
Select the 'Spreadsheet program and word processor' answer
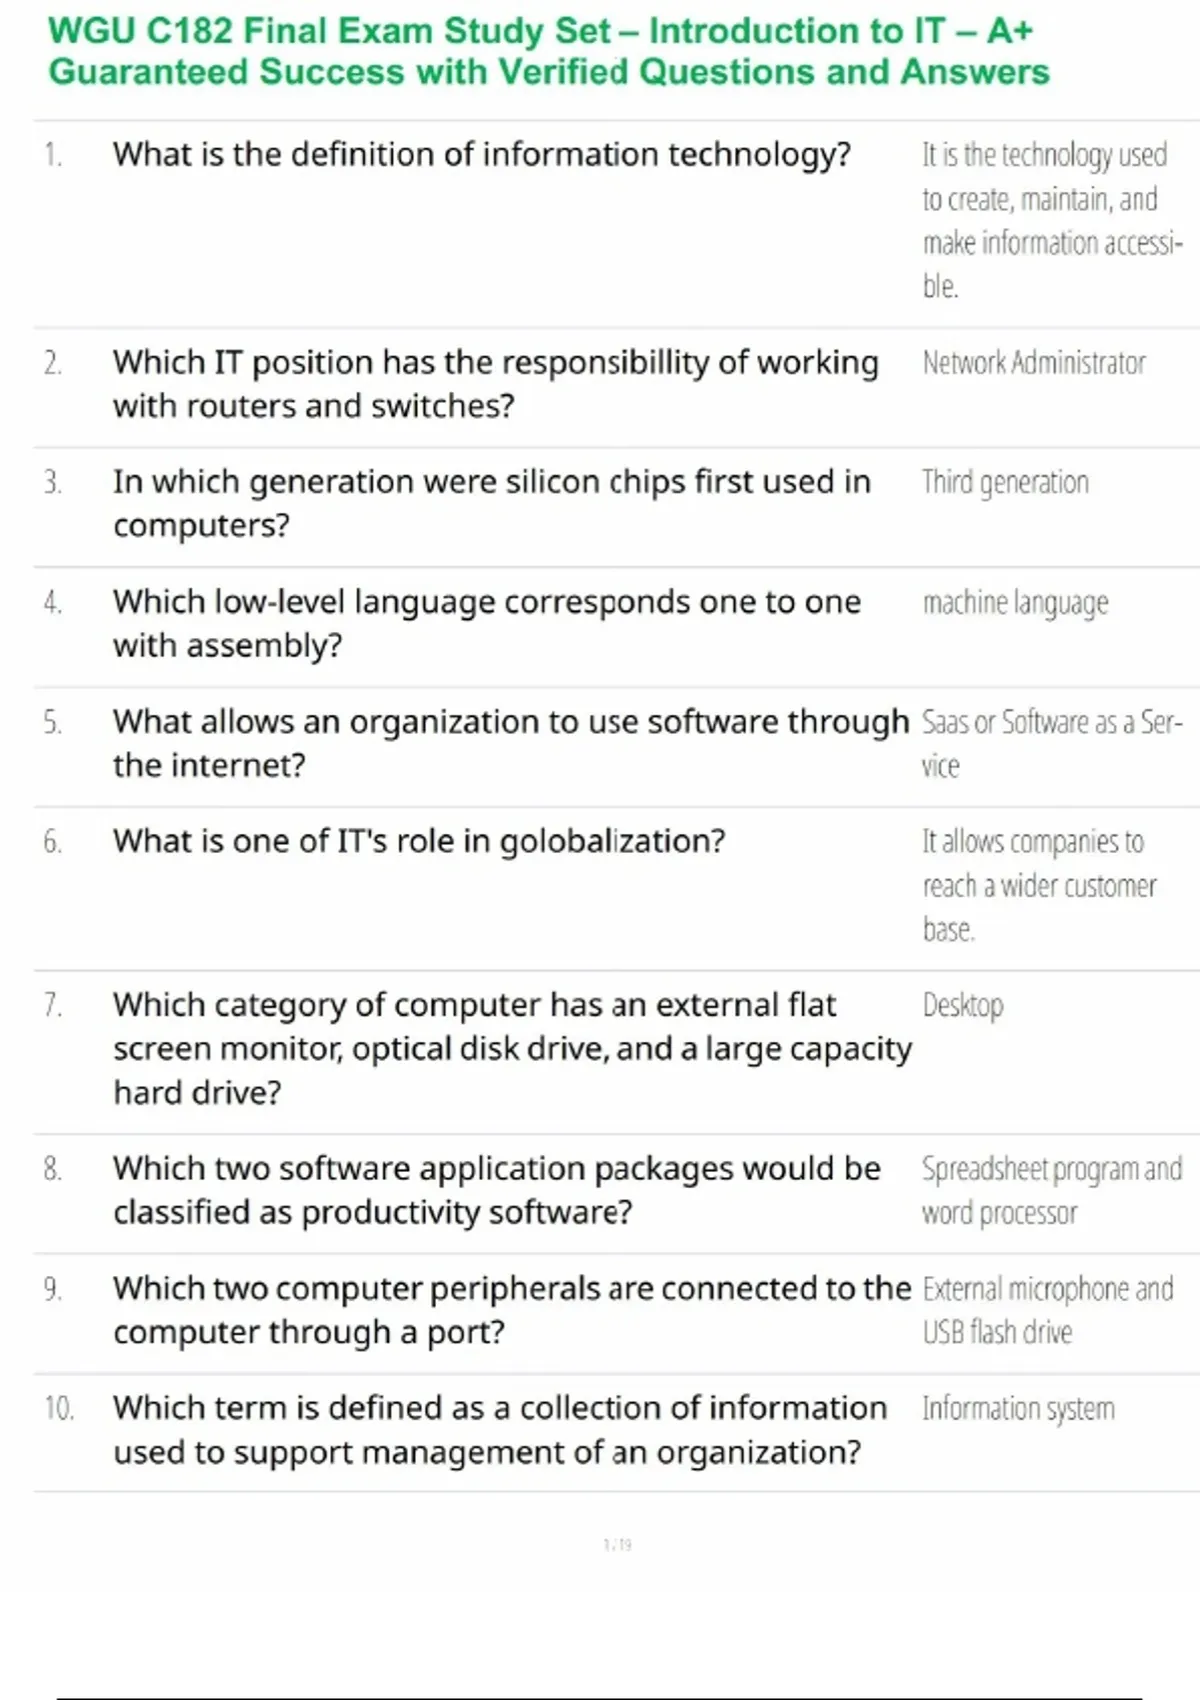pos(1050,1190)
